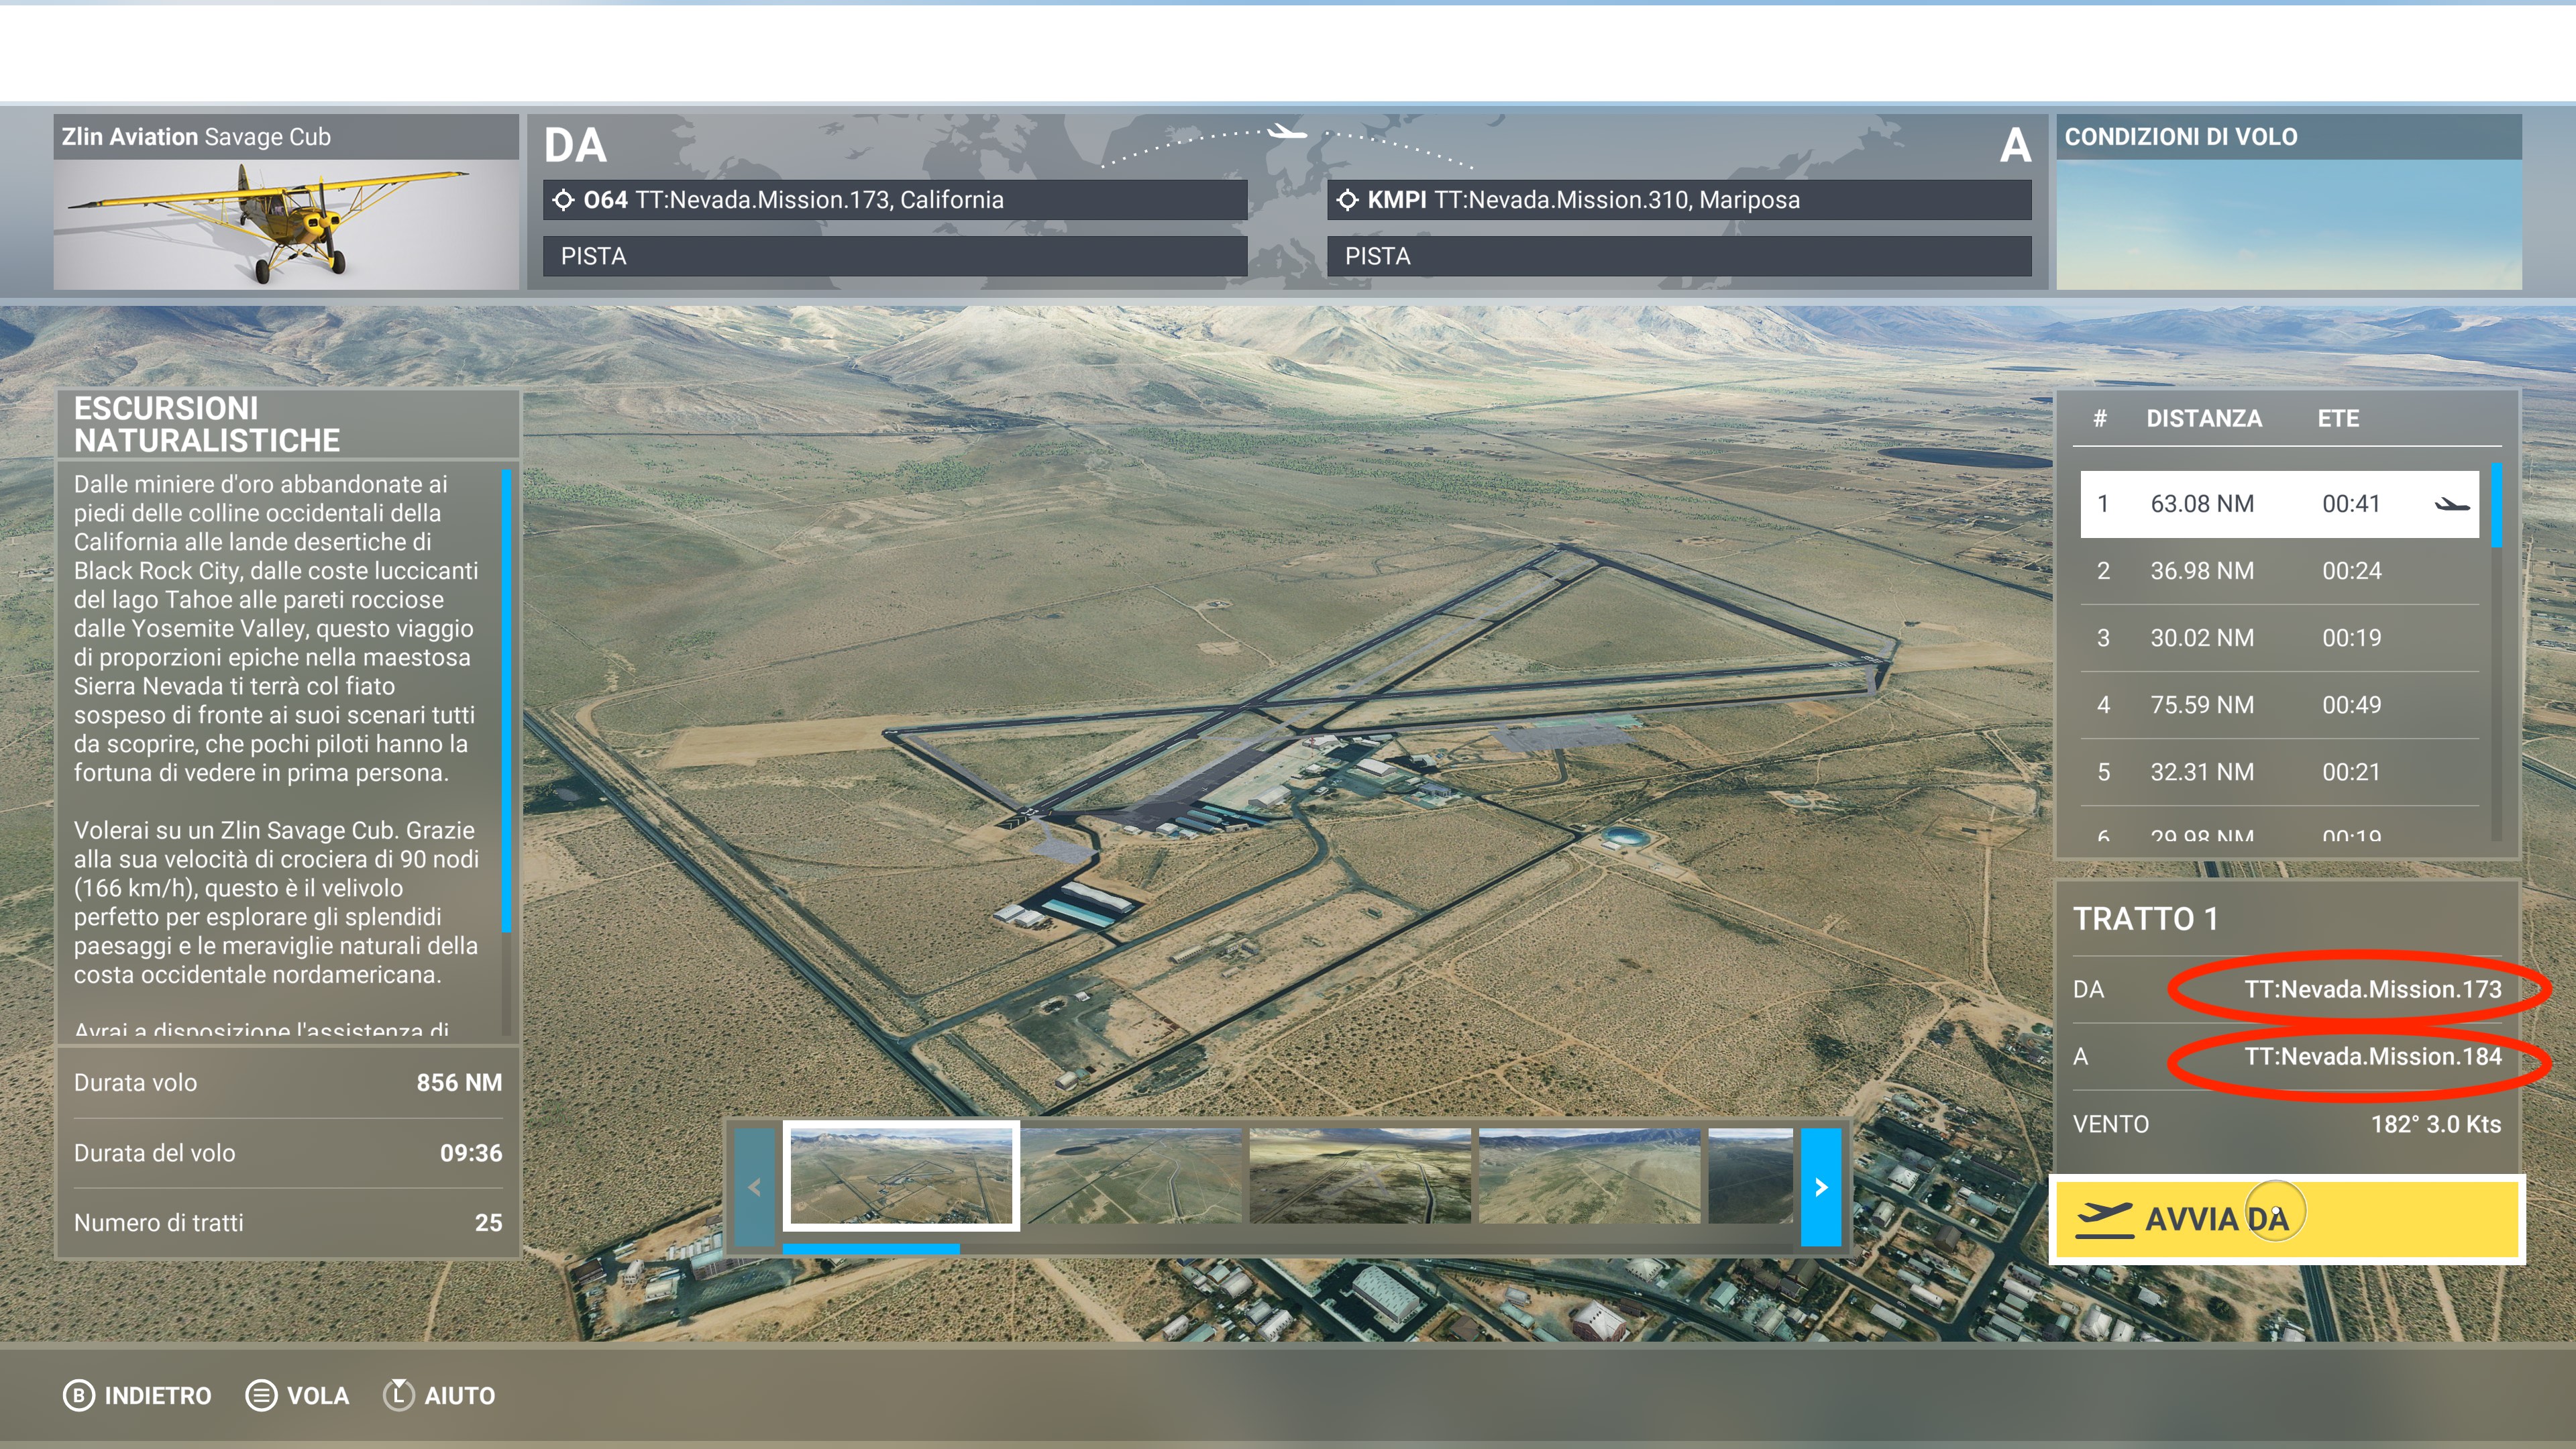Click the gallery blue progress scrollbar
The image size is (2576, 1449).
pyautogui.click(x=870, y=1248)
